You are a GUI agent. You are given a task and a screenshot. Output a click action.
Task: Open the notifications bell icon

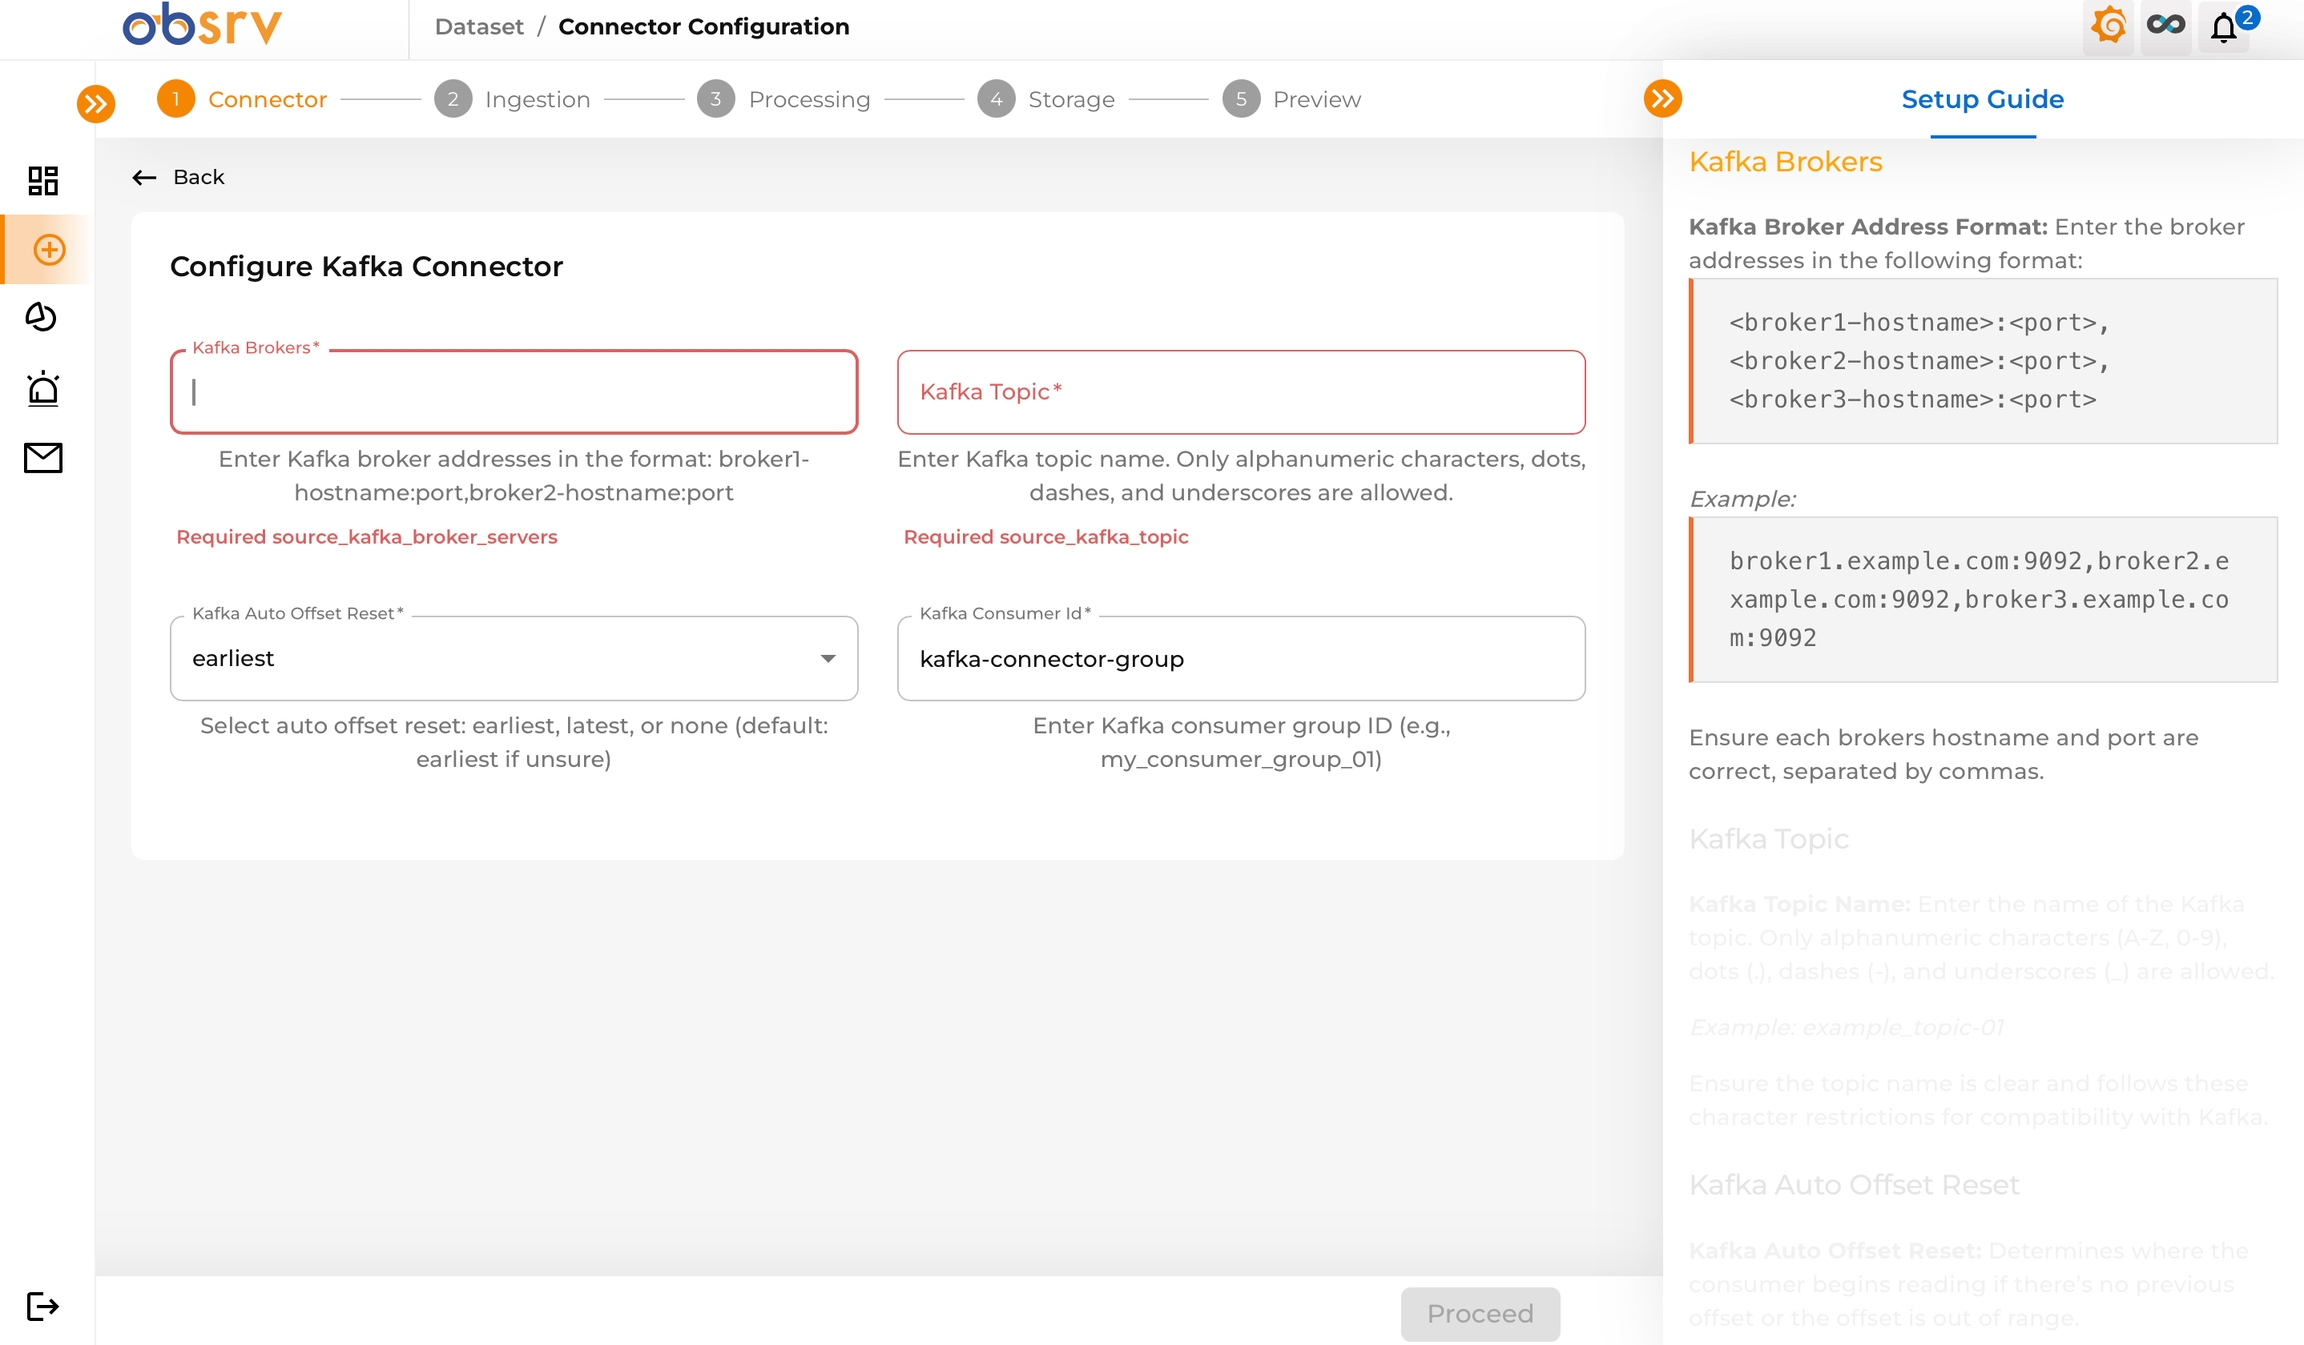2224,28
